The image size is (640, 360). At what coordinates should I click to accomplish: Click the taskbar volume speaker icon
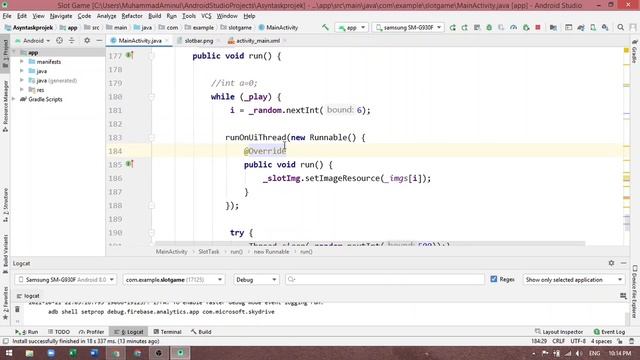coord(578,353)
